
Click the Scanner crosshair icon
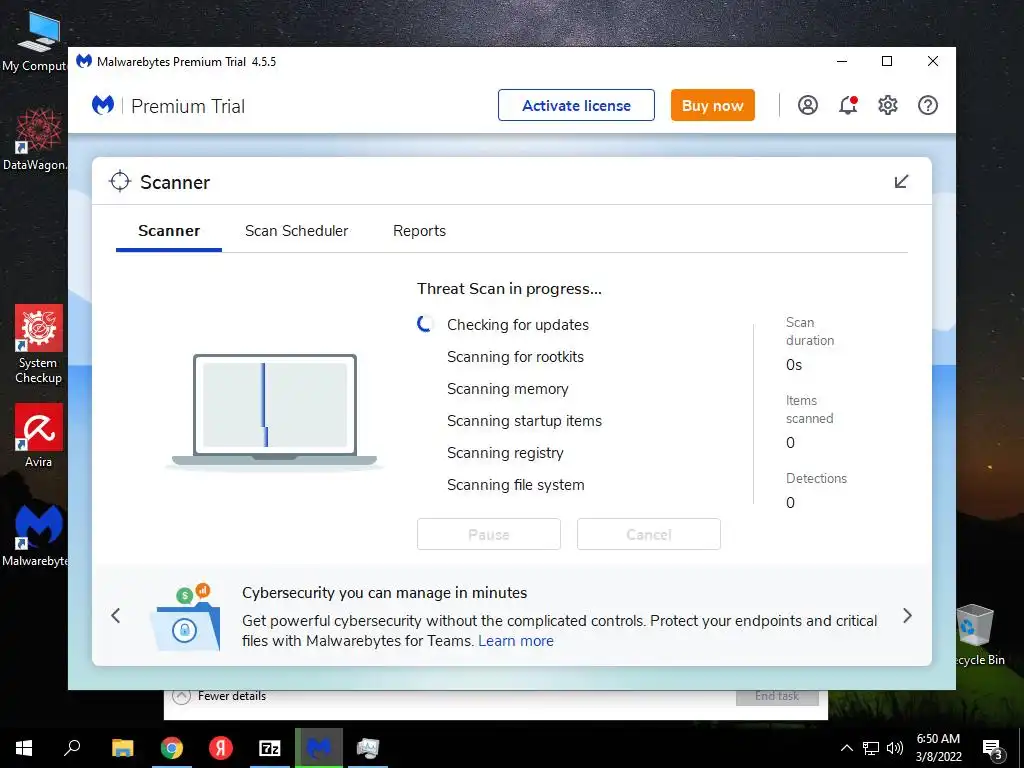pos(120,182)
